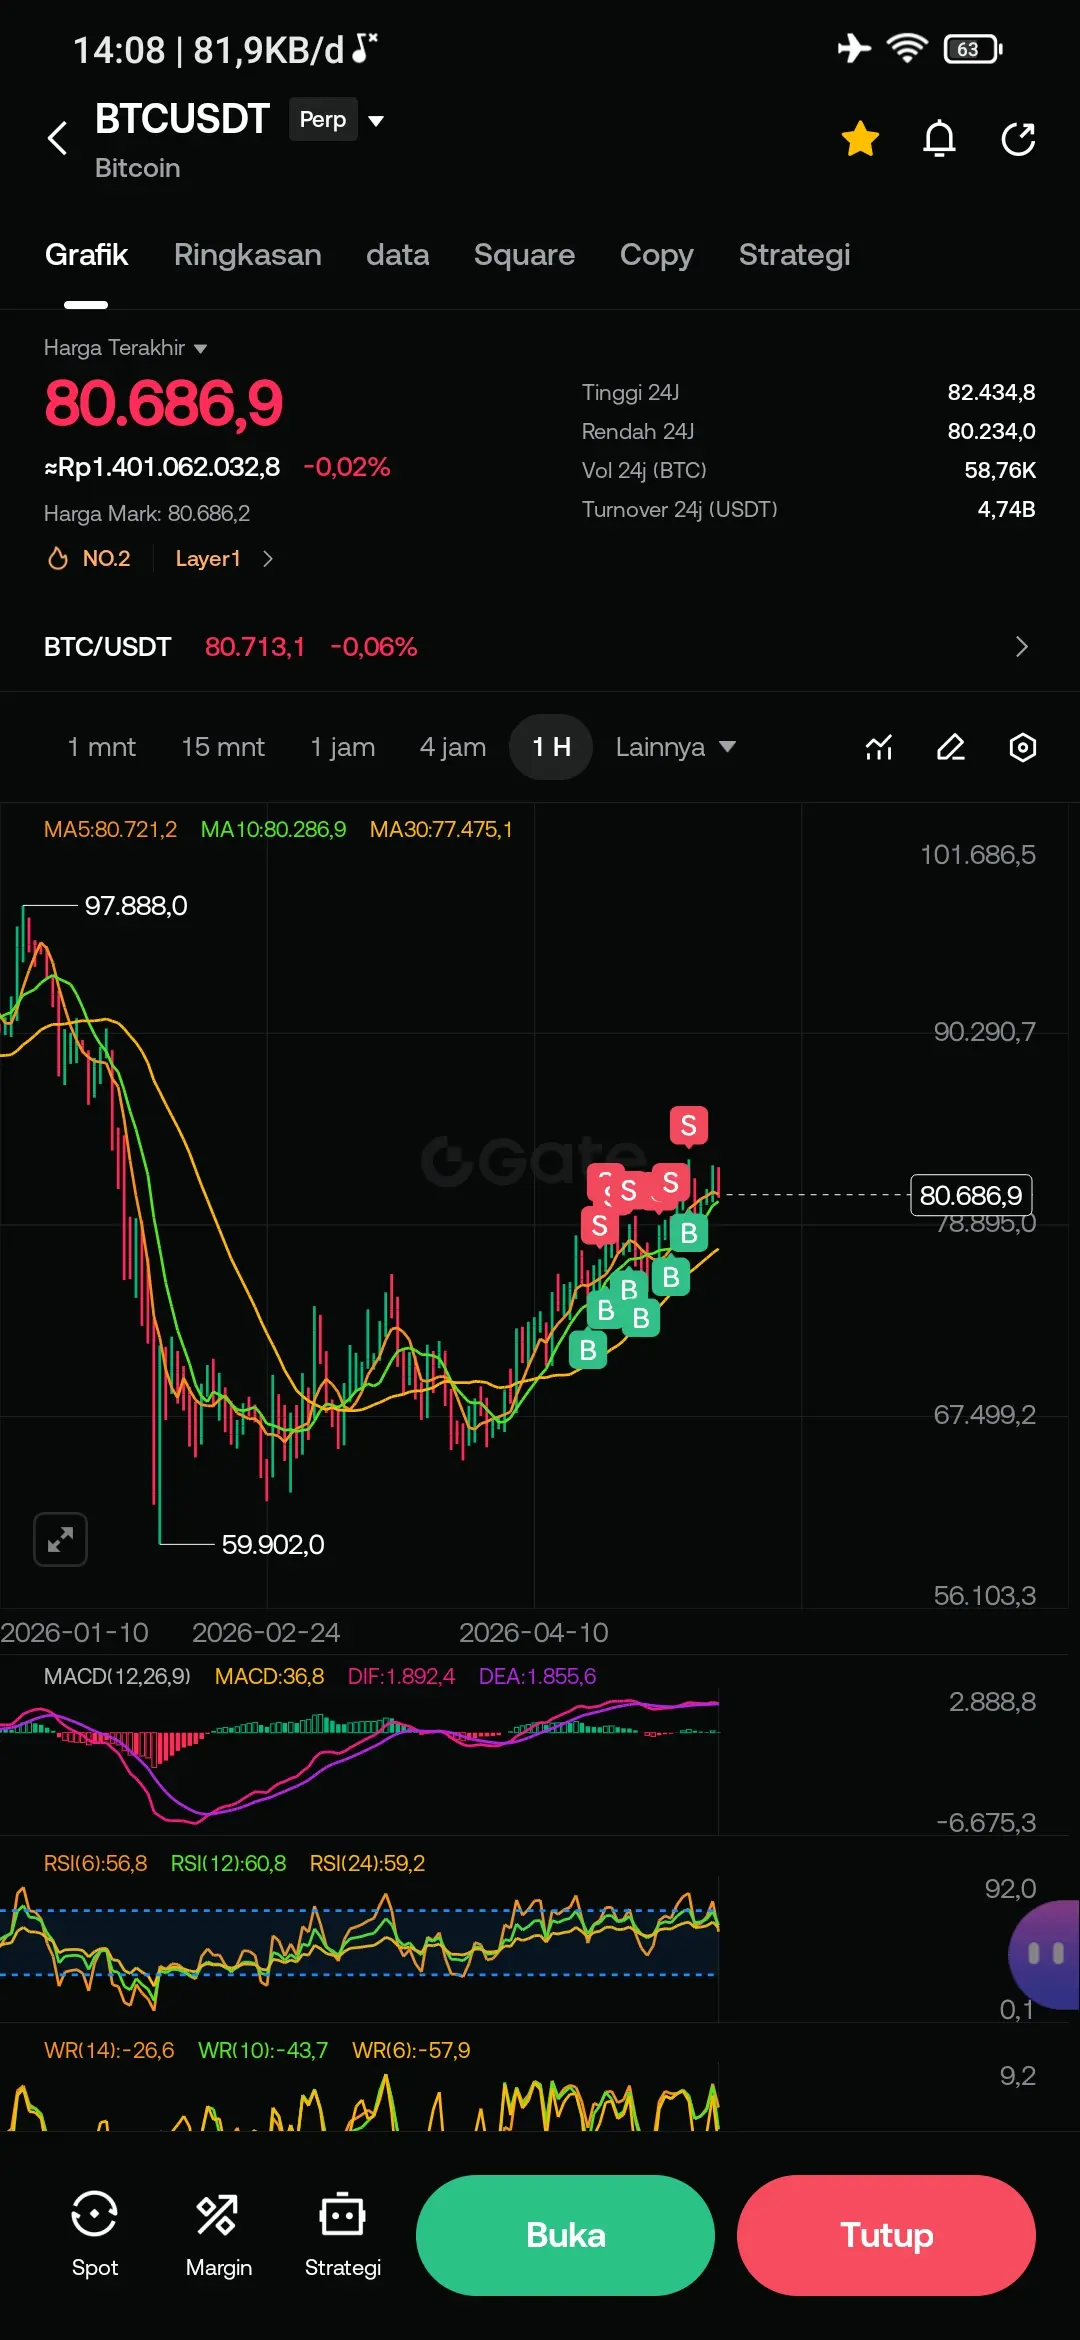Tap the airplane mode icon in status bar
This screenshot has height=2340, width=1080.
tap(854, 48)
